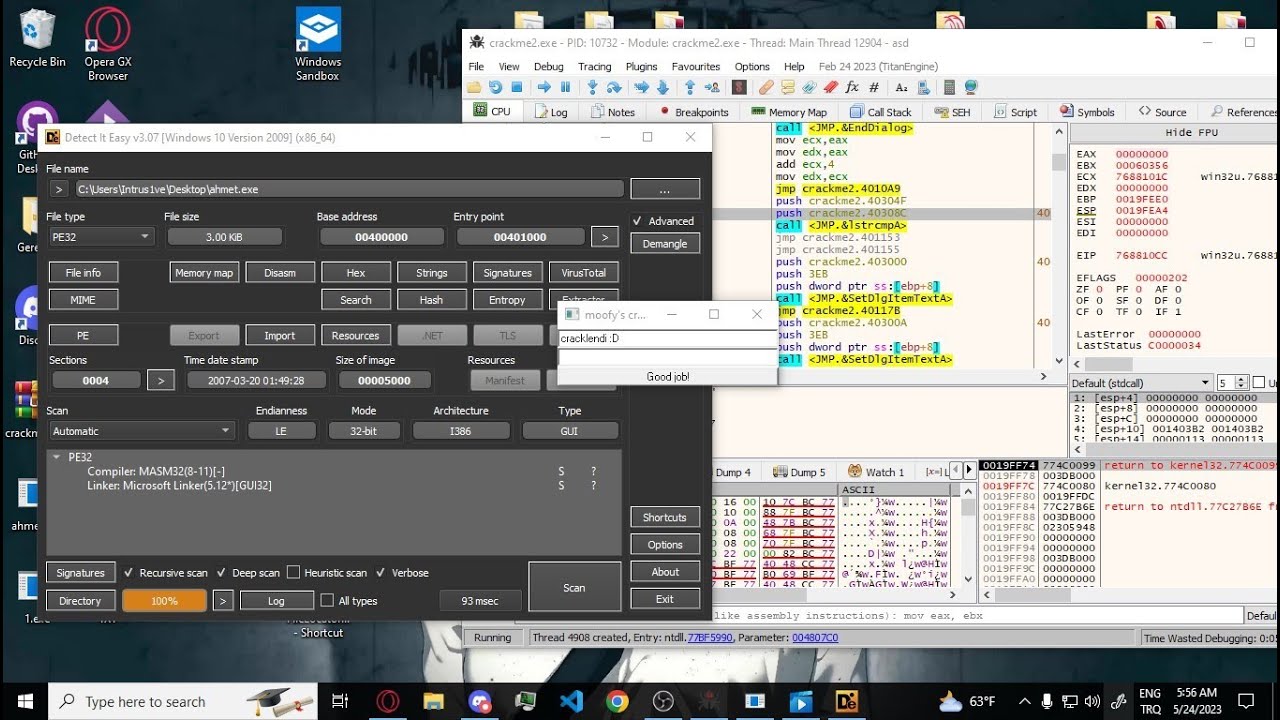The width and height of the screenshot is (1280, 720).
Task: Collapse the PE32 tree node in results
Action: click(x=57, y=457)
